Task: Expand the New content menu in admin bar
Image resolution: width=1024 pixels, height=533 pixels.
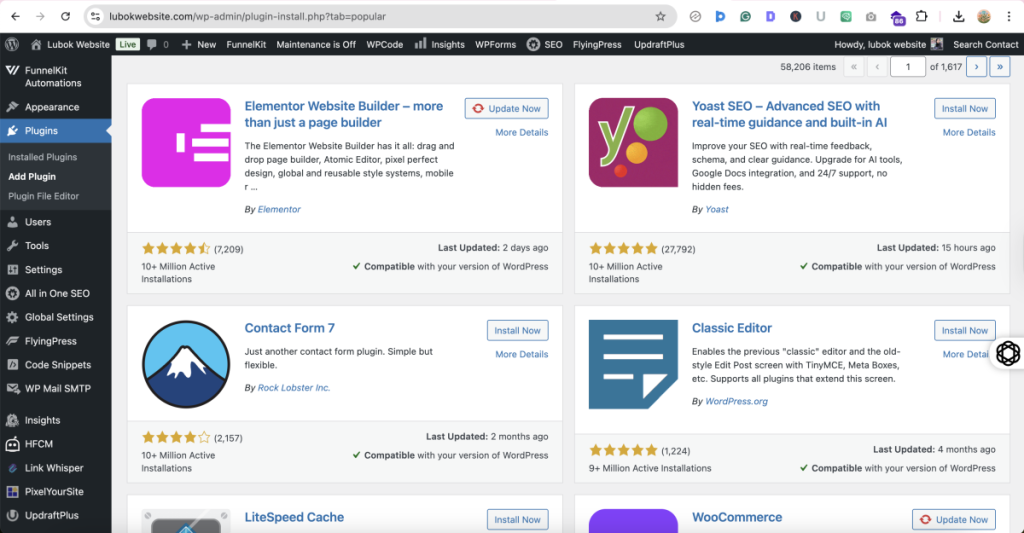Action: [x=199, y=45]
